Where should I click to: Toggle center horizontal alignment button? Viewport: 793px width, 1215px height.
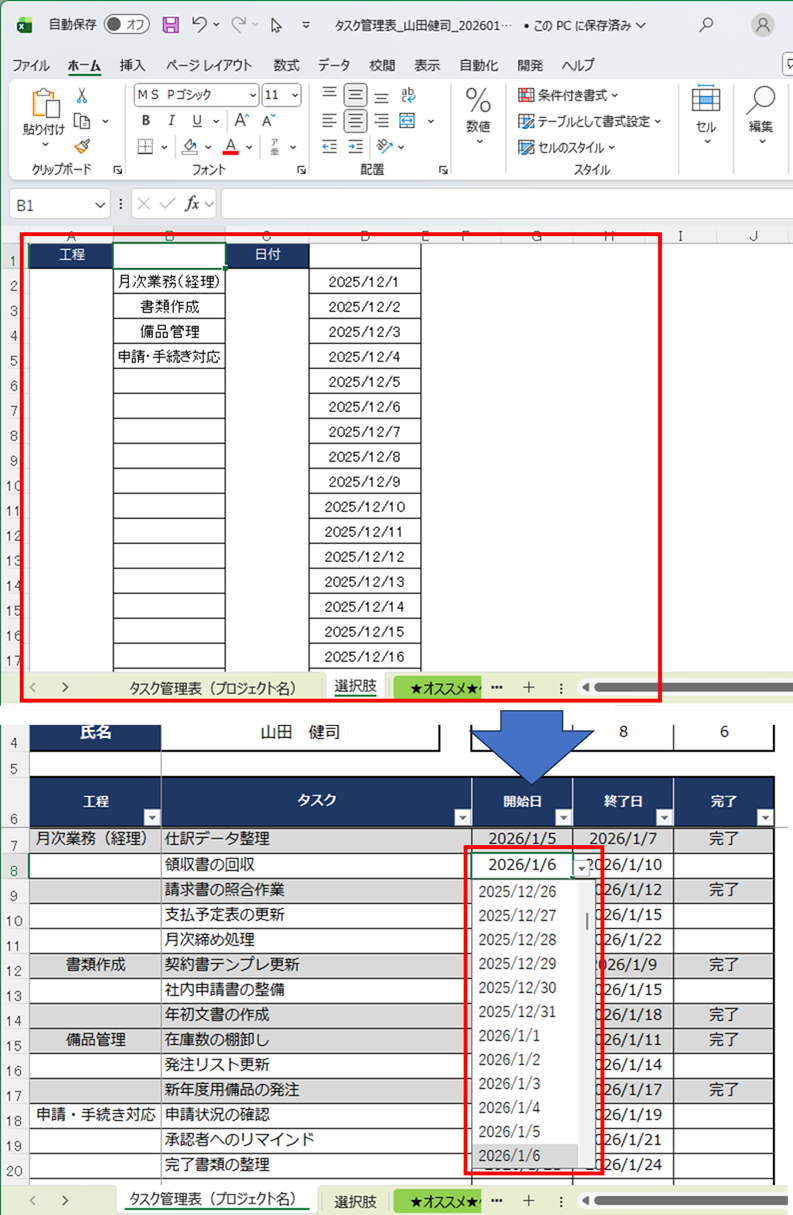[356, 121]
